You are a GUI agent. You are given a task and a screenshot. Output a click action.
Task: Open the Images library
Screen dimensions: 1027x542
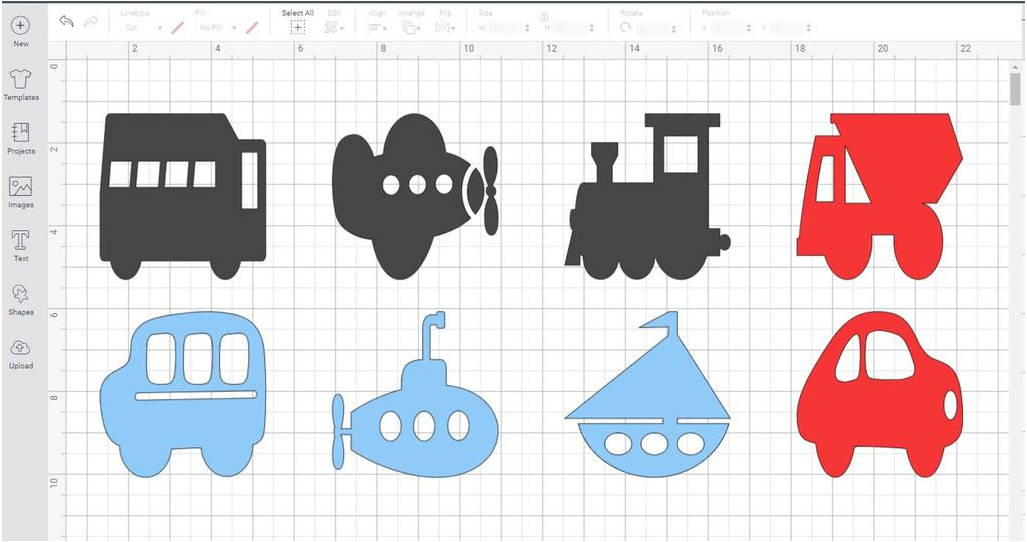point(20,192)
